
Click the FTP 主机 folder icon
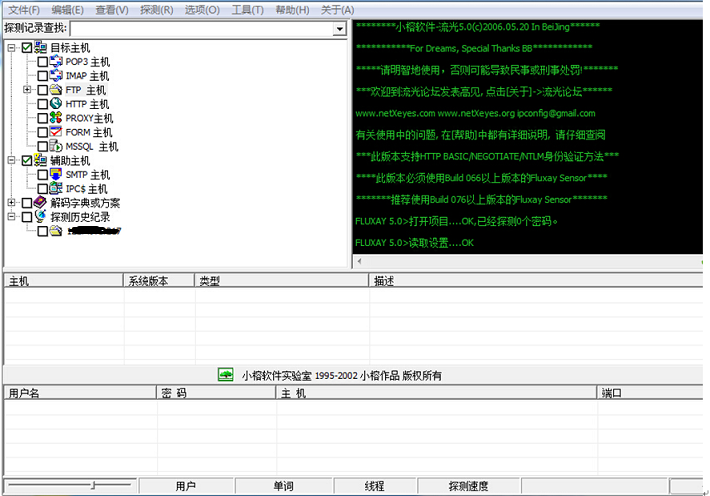pyautogui.click(x=57, y=90)
